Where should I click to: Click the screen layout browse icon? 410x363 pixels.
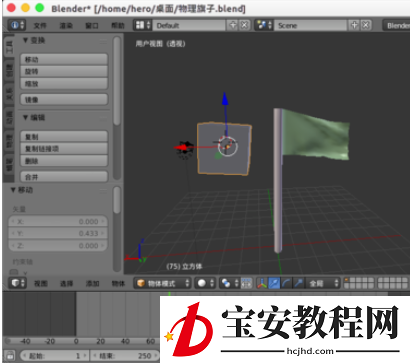pos(142,25)
